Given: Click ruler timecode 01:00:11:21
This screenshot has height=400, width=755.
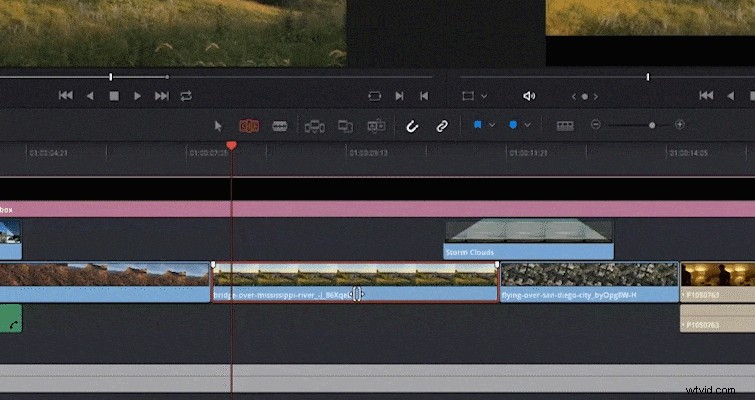Looking at the screenshot, I should coord(529,153).
